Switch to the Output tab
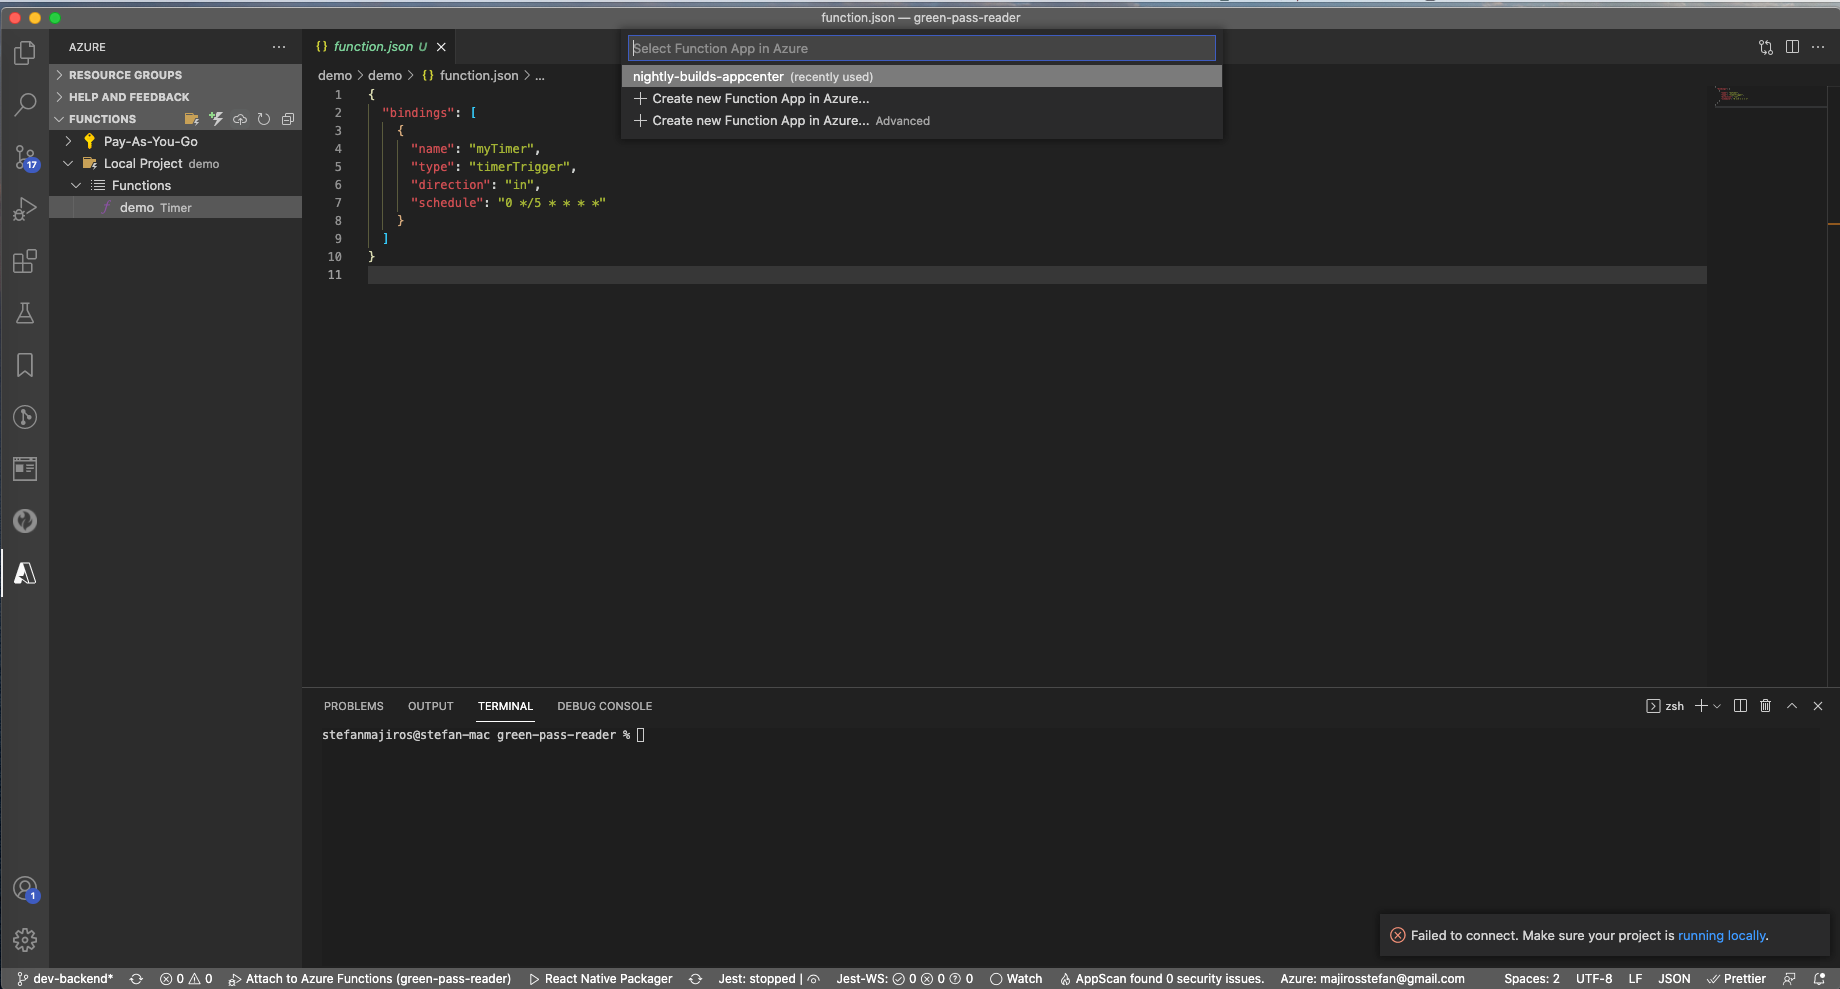Image resolution: width=1840 pixels, height=989 pixels. point(430,706)
